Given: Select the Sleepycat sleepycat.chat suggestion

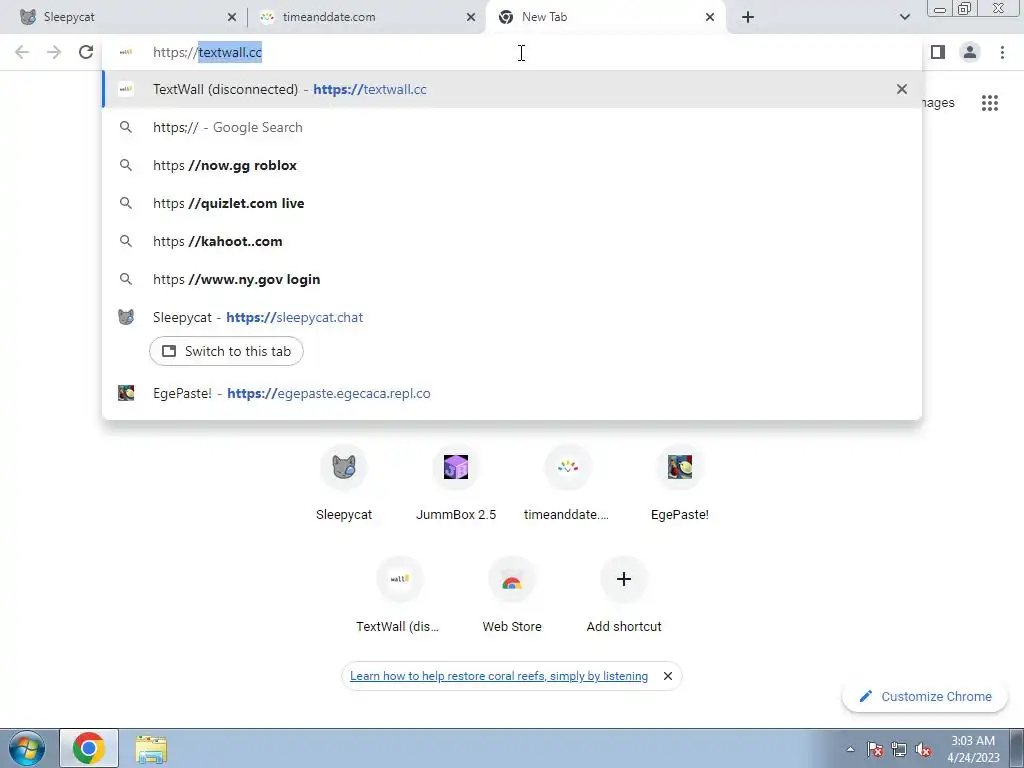Looking at the screenshot, I should (512, 317).
